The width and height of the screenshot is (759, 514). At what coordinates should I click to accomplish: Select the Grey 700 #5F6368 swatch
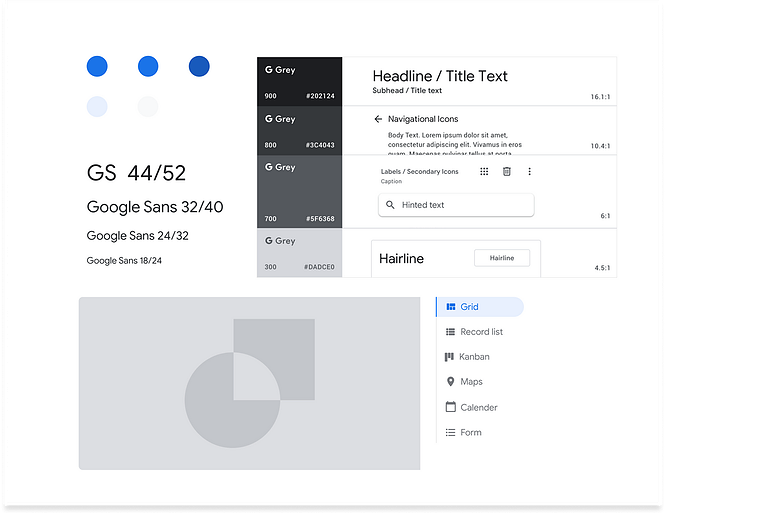tap(300, 192)
